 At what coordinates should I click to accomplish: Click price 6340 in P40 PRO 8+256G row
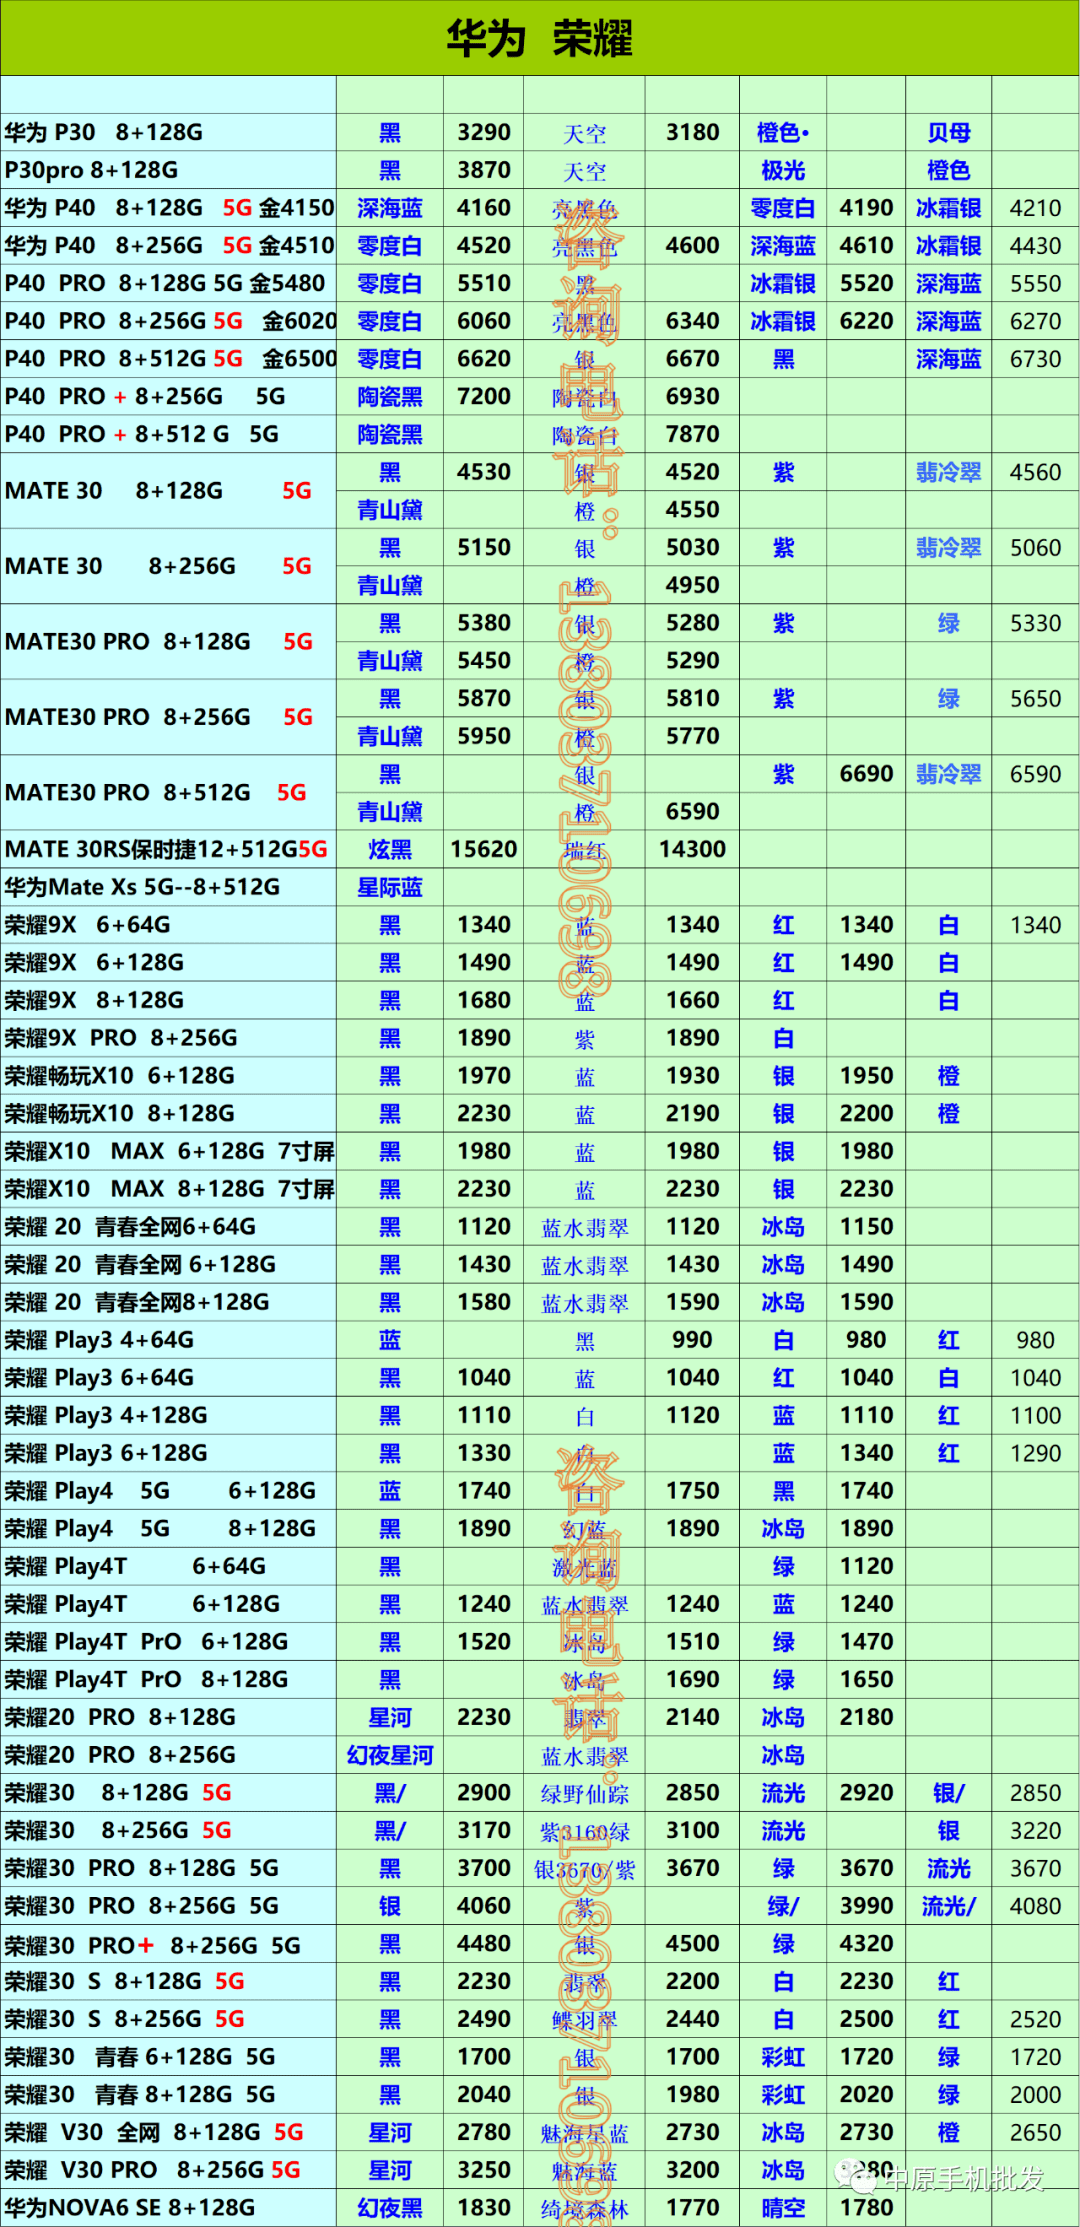tap(693, 321)
